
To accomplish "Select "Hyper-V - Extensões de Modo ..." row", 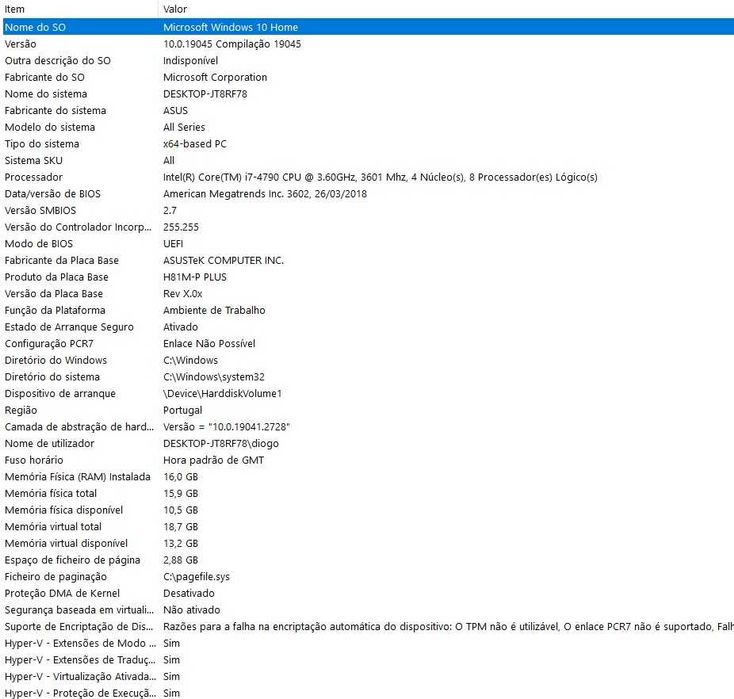I will [x=368, y=643].
